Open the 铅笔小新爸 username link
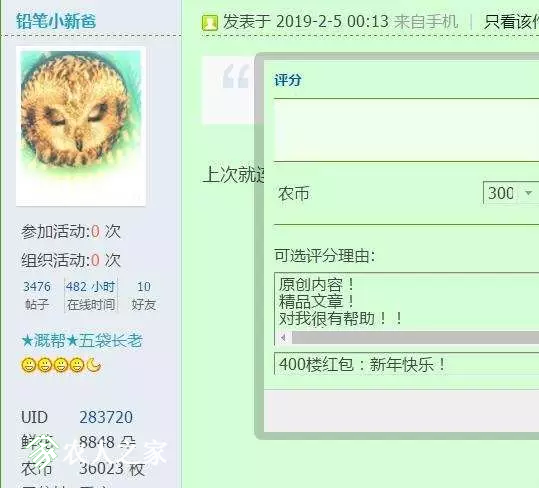The height and width of the screenshot is (488, 539). point(56,21)
